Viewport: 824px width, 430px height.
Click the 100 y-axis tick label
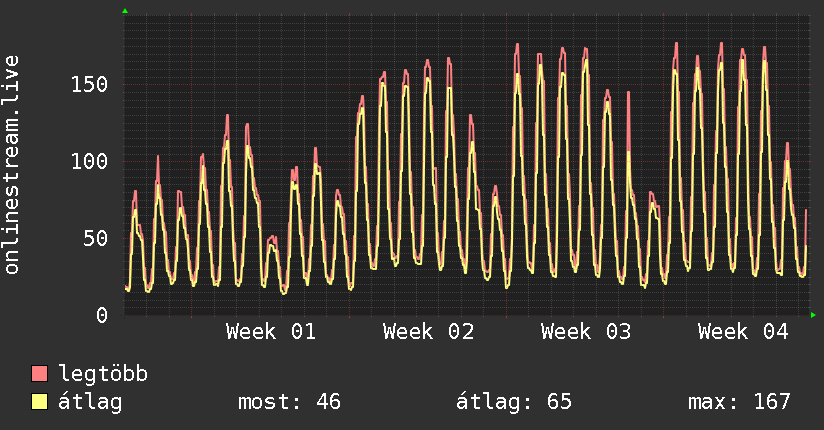click(x=89, y=161)
